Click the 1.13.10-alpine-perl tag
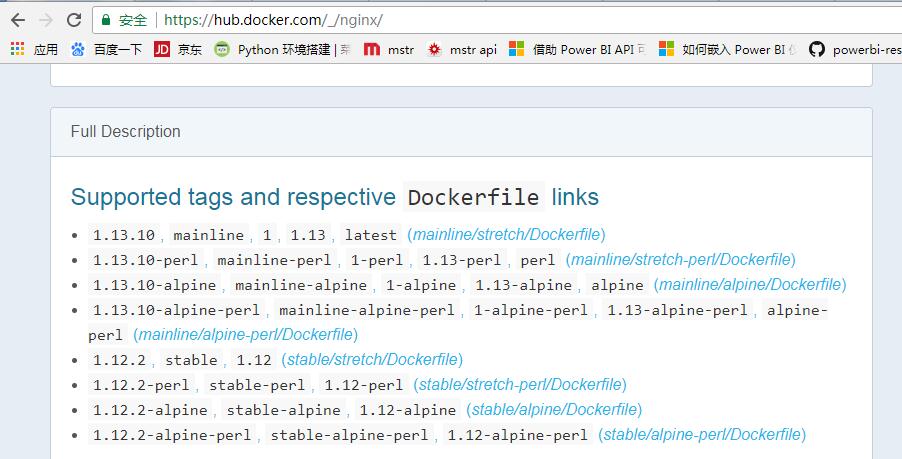Image resolution: width=902 pixels, height=459 pixels. tap(177, 311)
